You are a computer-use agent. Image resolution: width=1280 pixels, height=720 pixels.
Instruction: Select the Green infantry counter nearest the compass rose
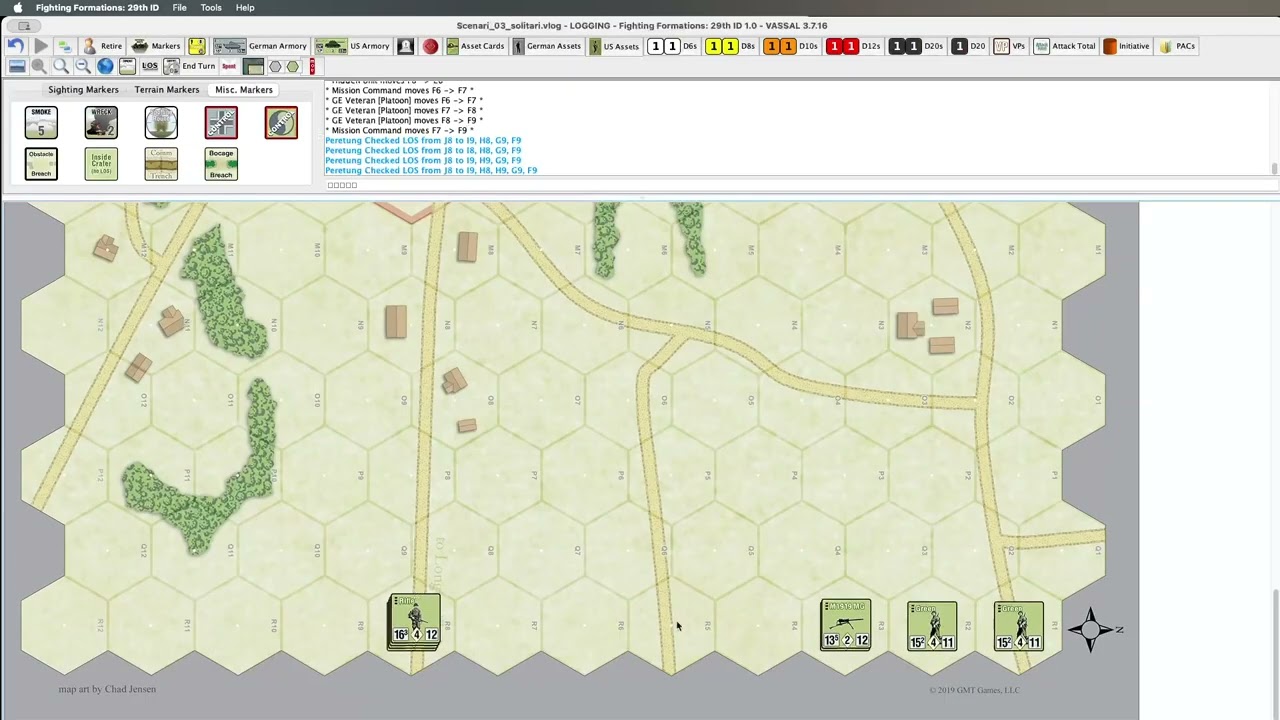[x=1019, y=626]
